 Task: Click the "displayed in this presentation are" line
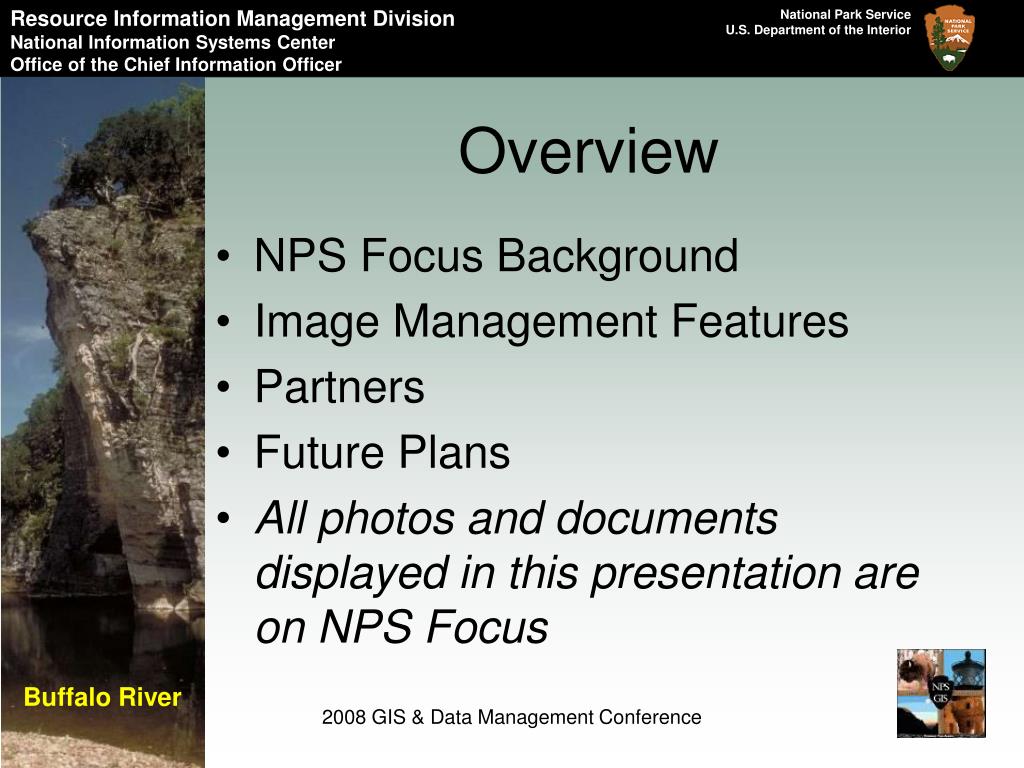tap(587, 573)
